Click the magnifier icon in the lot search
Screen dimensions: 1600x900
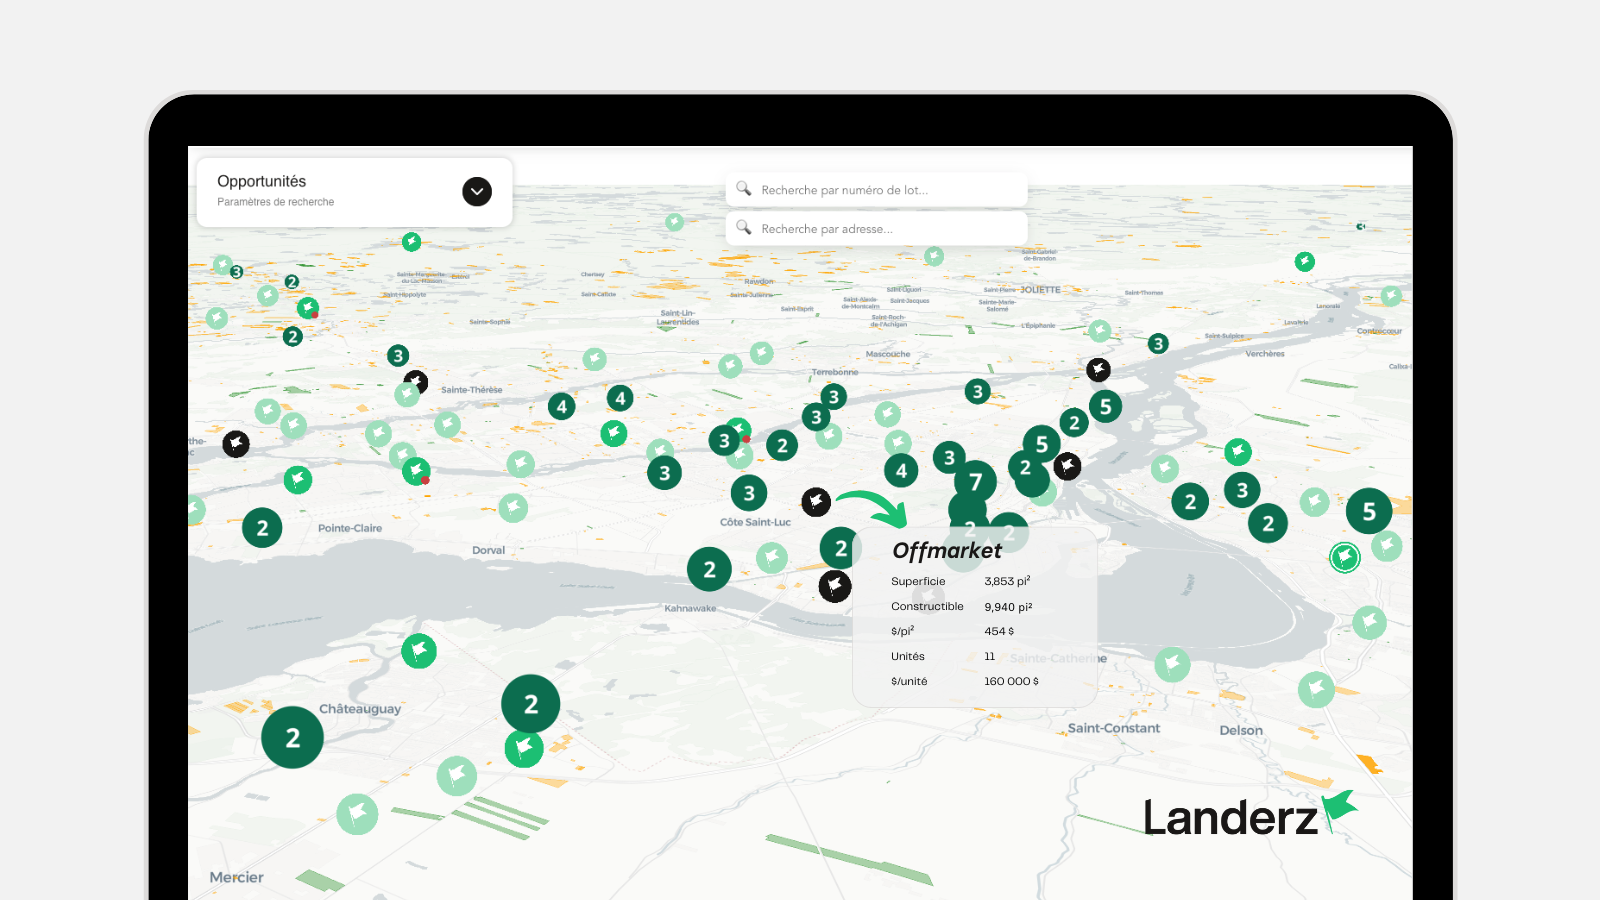click(x=743, y=188)
